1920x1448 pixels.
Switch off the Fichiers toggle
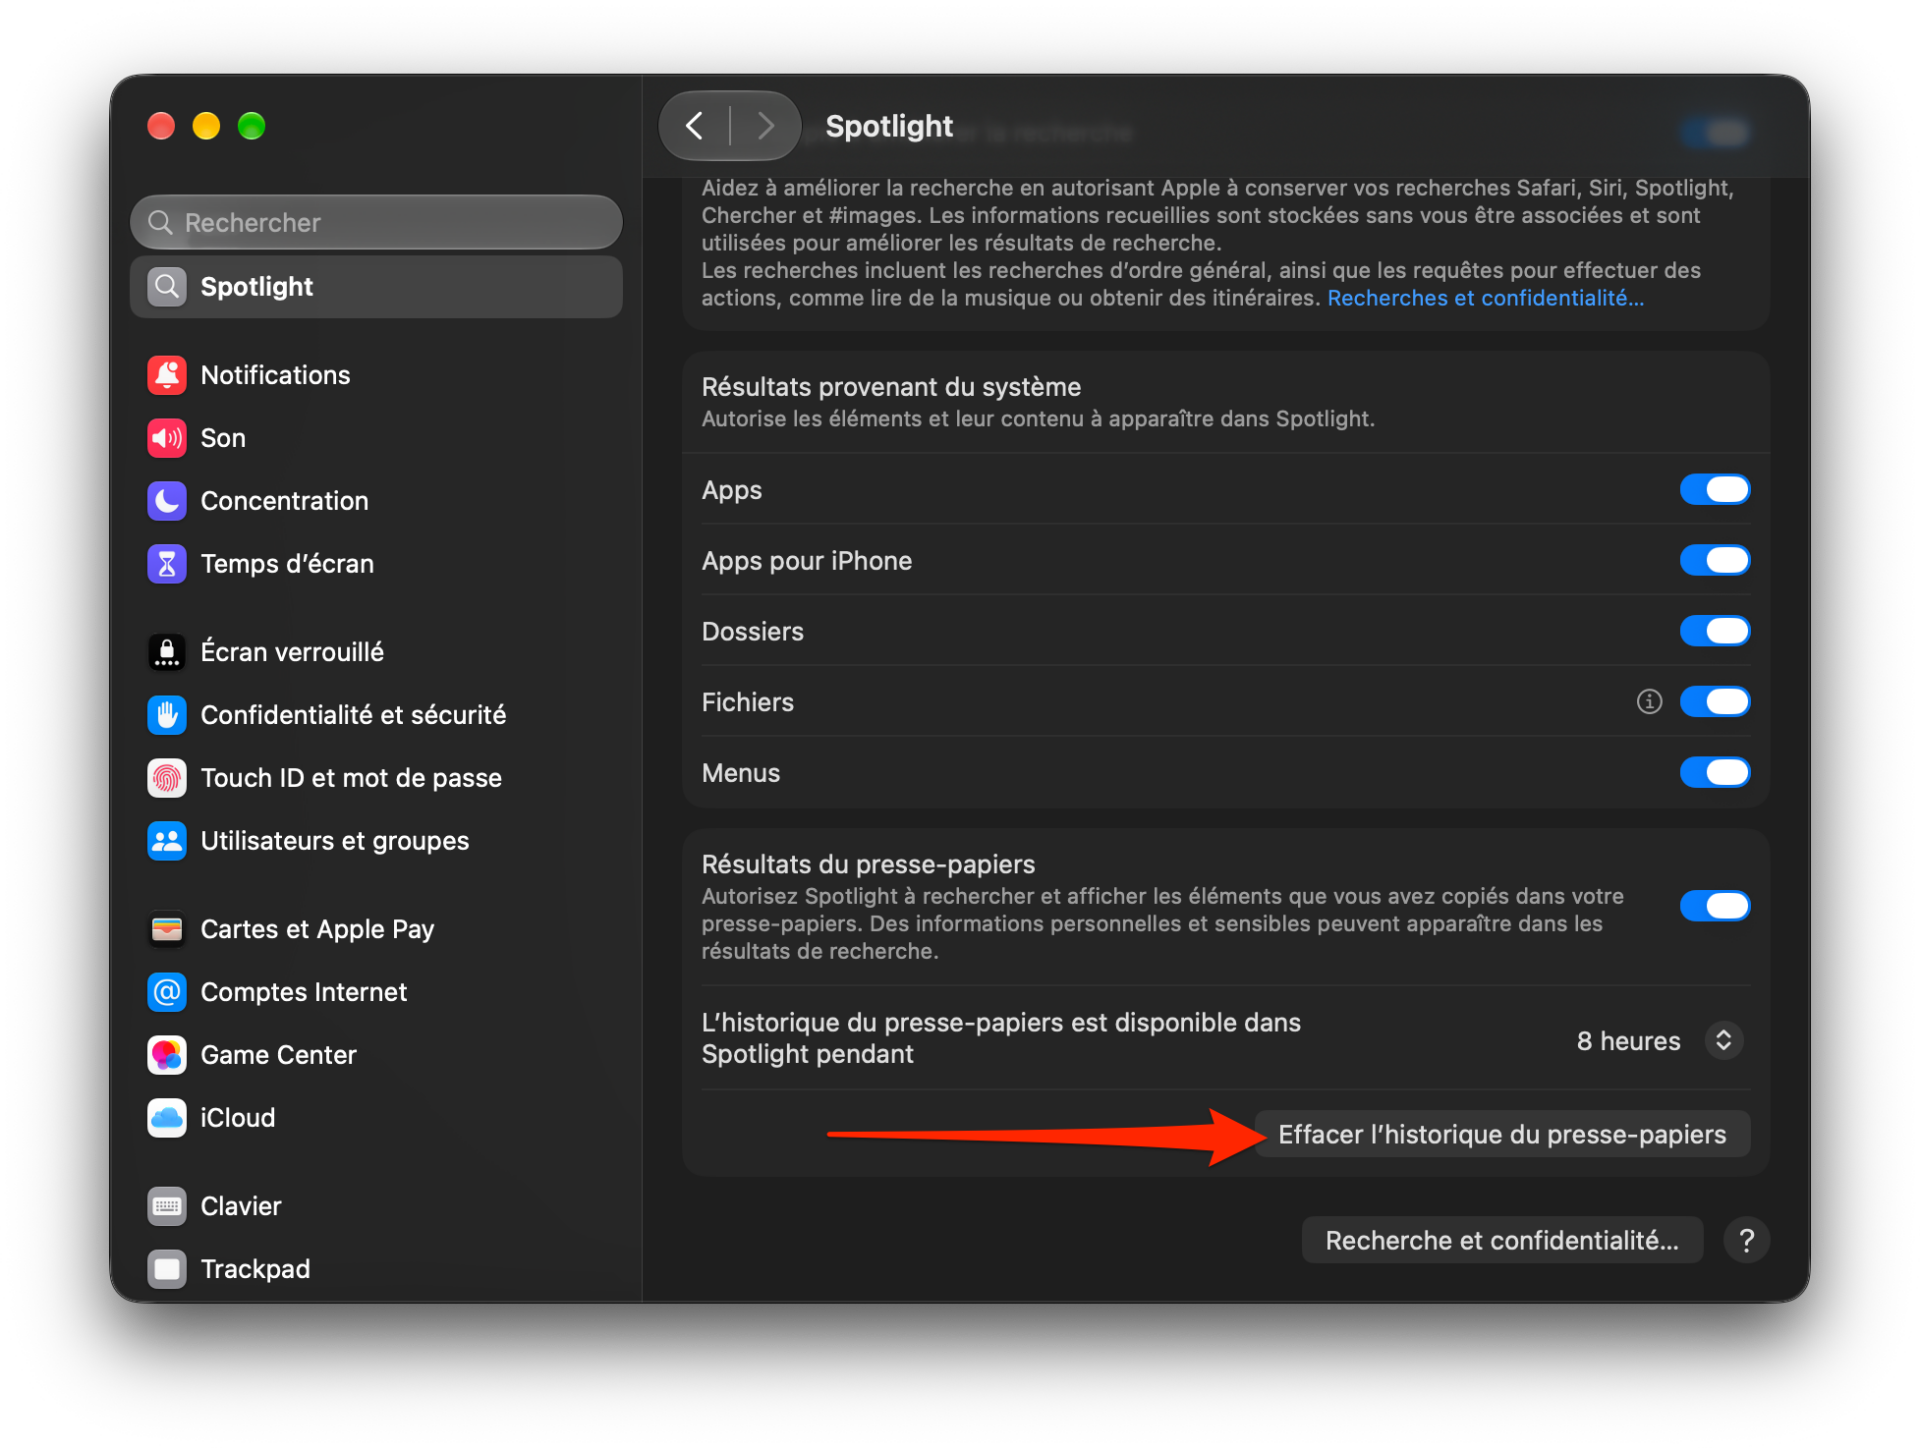click(1714, 702)
